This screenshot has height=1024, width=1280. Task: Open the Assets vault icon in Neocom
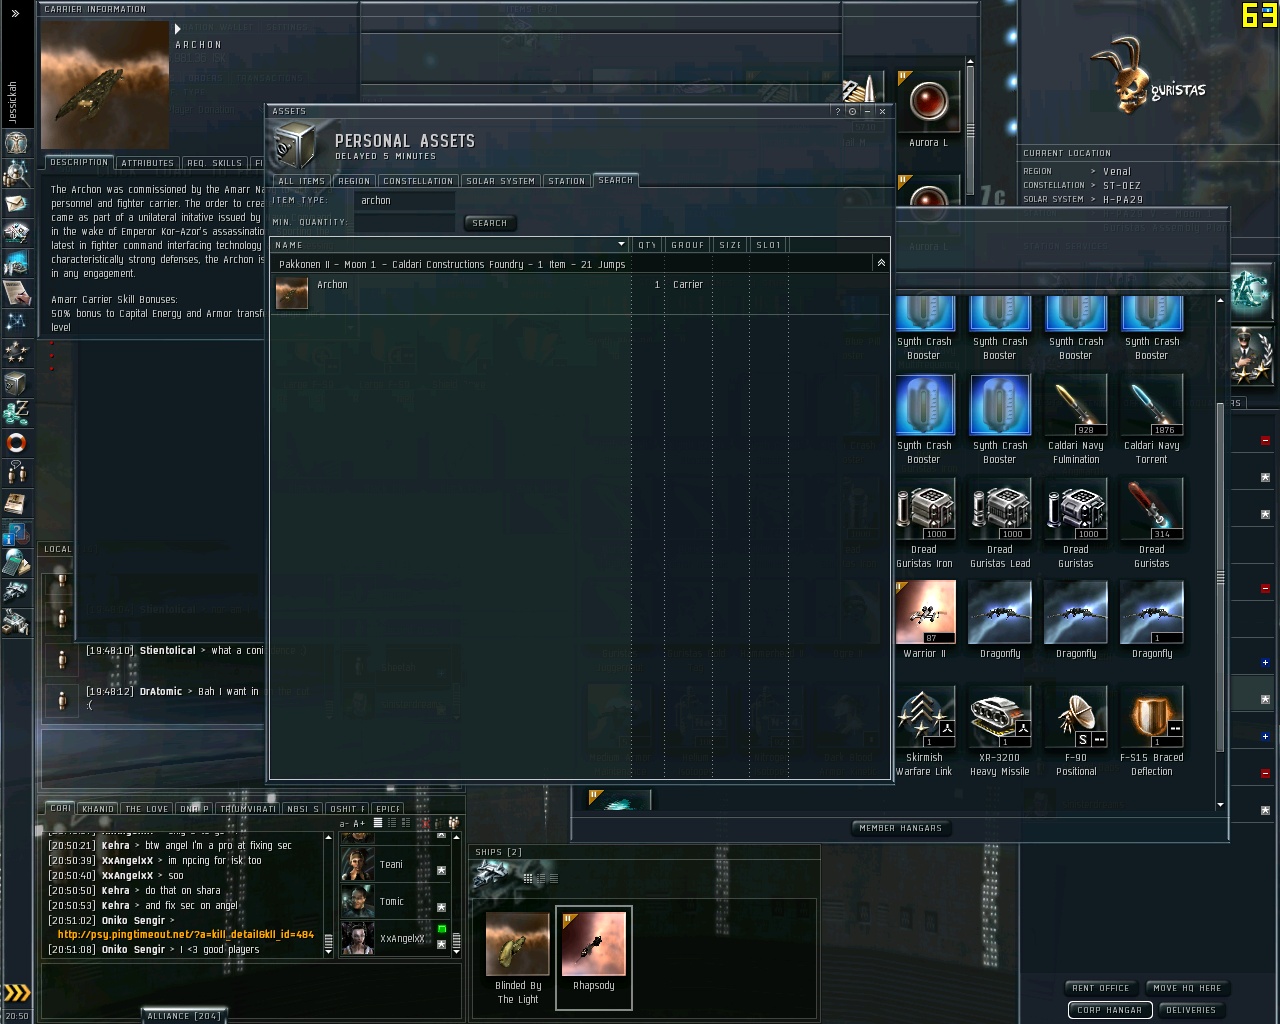[16, 382]
